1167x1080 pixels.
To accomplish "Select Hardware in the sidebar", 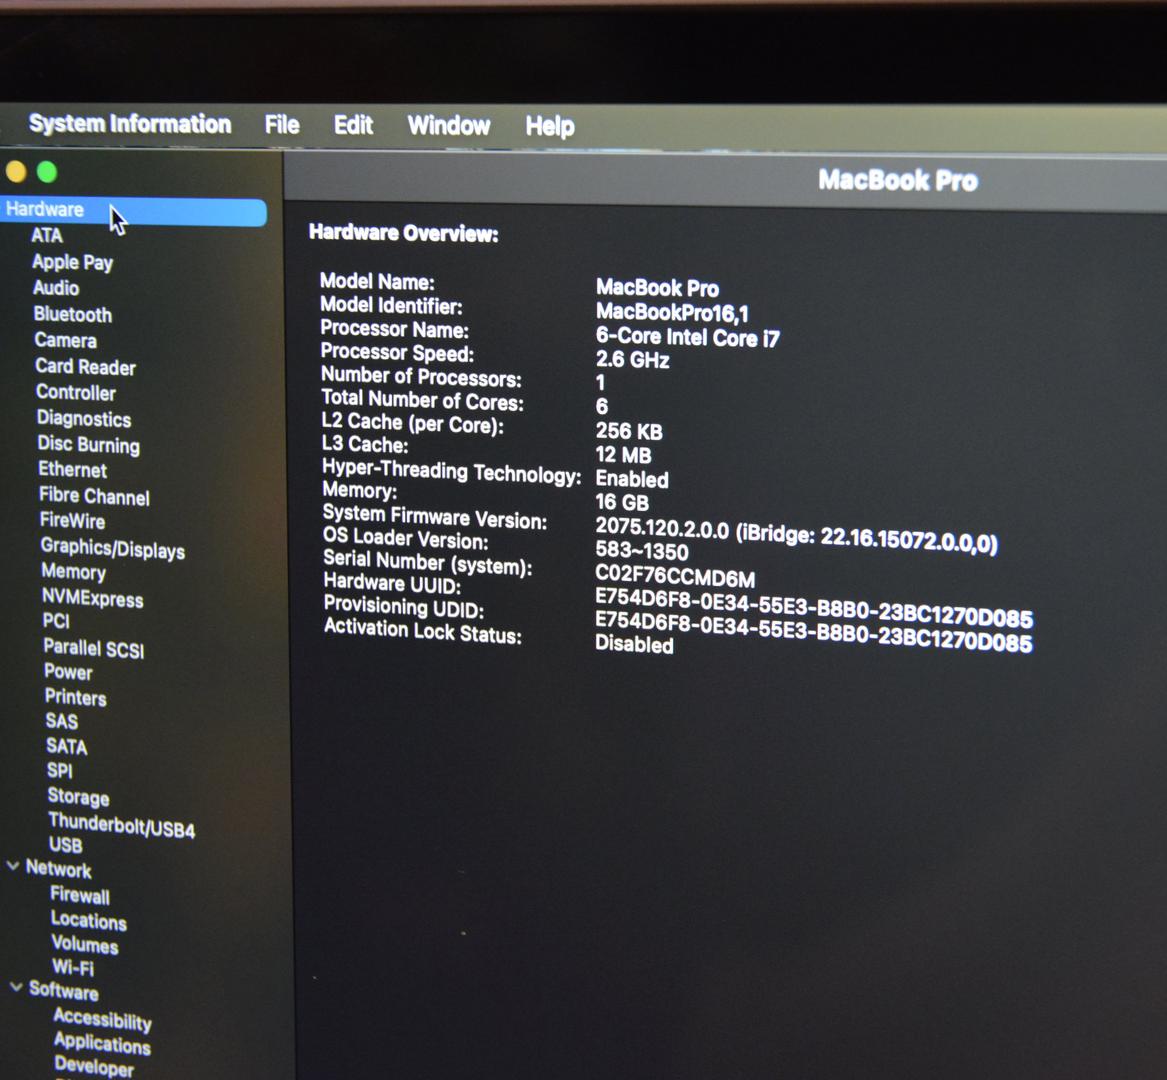I will [133, 211].
